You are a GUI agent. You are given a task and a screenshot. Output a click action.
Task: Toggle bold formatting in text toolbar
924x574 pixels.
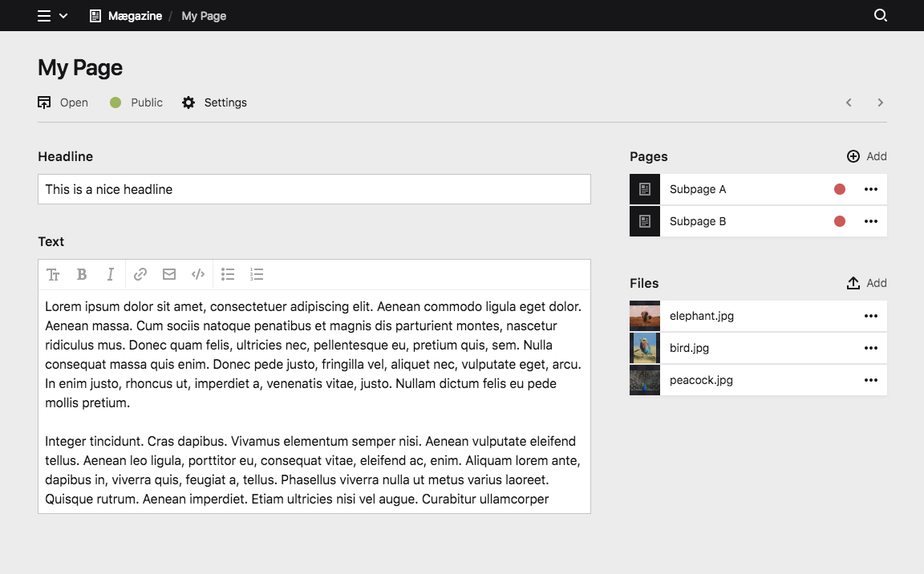pos(82,275)
